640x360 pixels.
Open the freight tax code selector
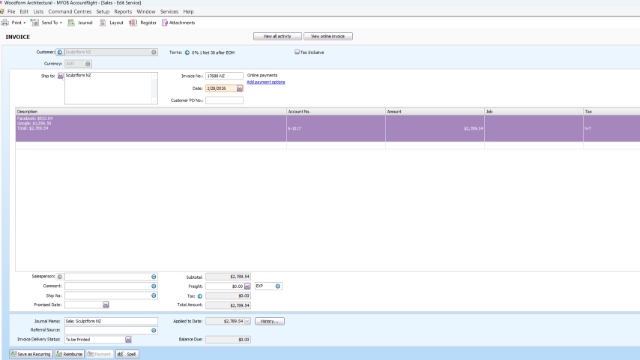[x=278, y=286]
